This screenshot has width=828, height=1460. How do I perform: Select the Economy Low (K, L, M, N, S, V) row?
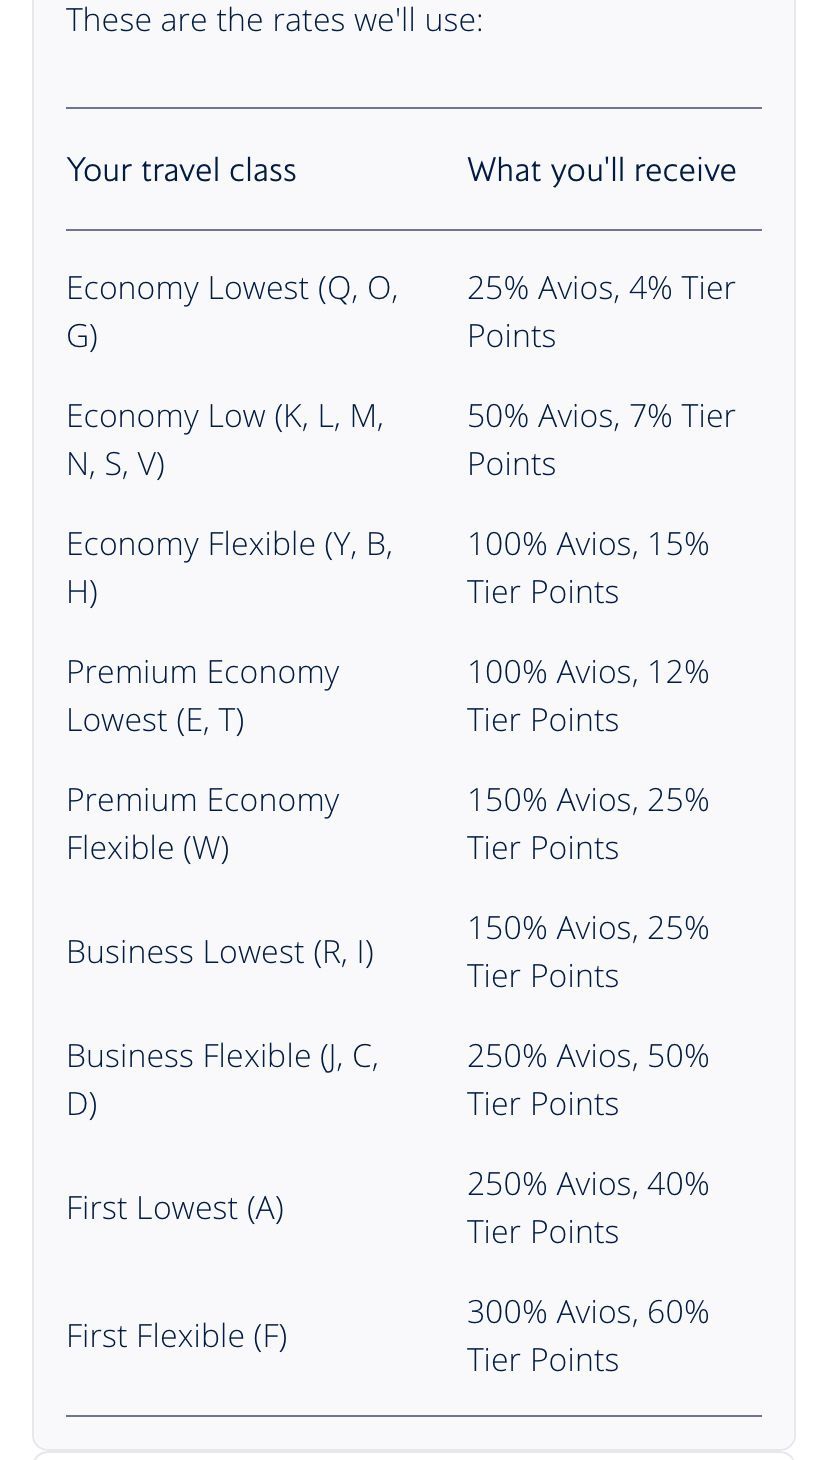[414, 440]
